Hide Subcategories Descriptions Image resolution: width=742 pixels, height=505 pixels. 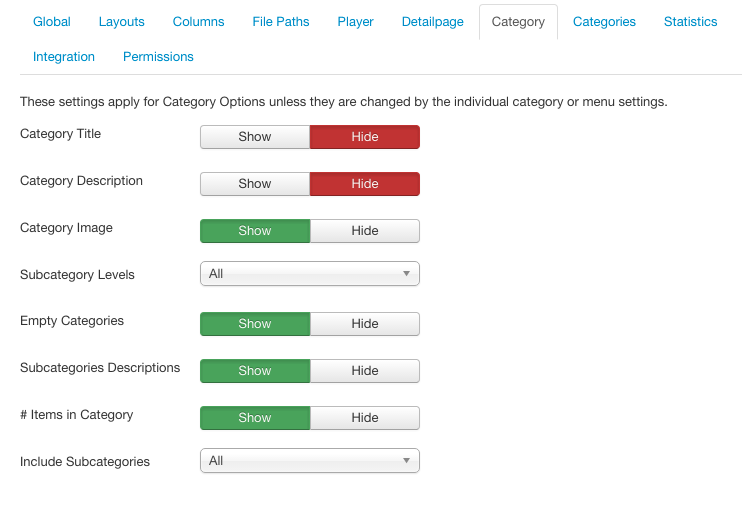pos(365,371)
